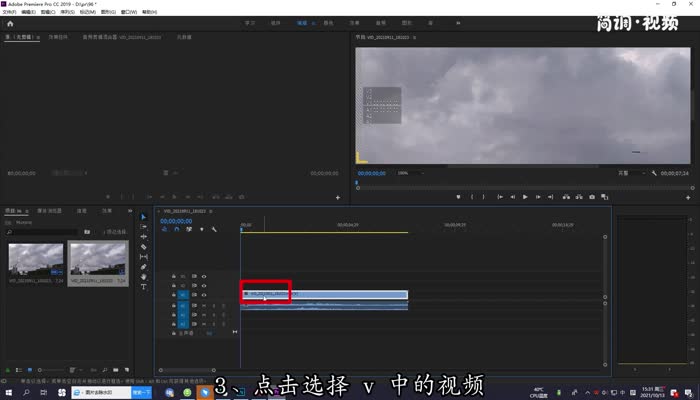Toggle the lock on the top video track

point(173,275)
